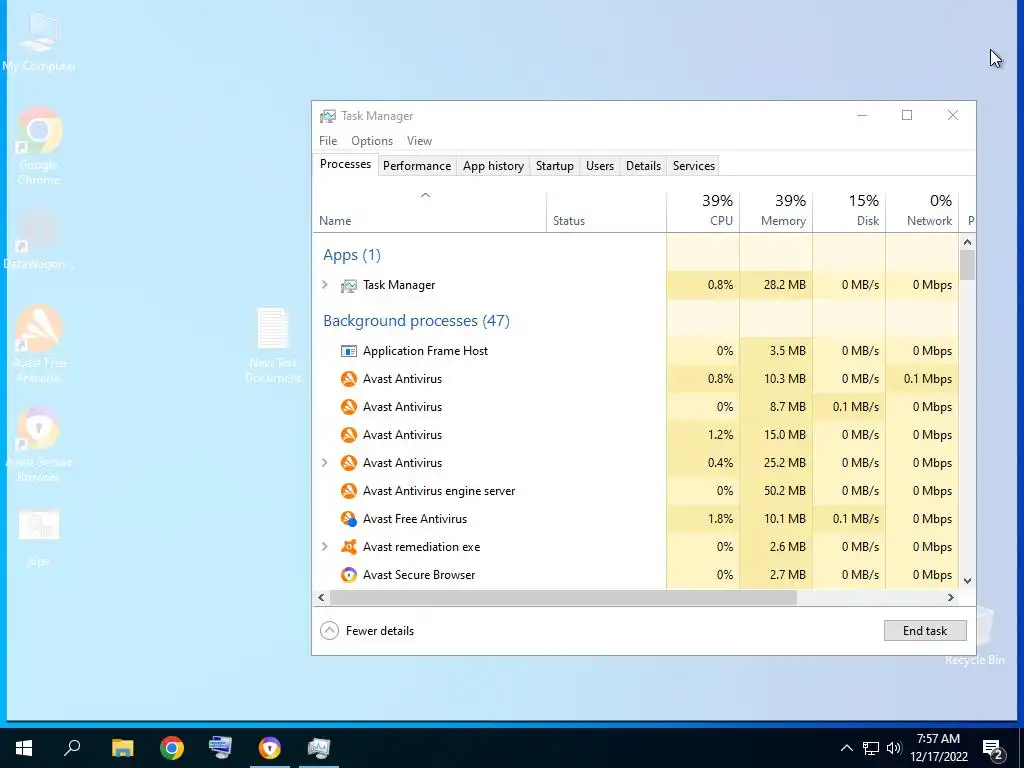
Task: Click the vertical scrollbar down arrow
Action: tap(968, 581)
